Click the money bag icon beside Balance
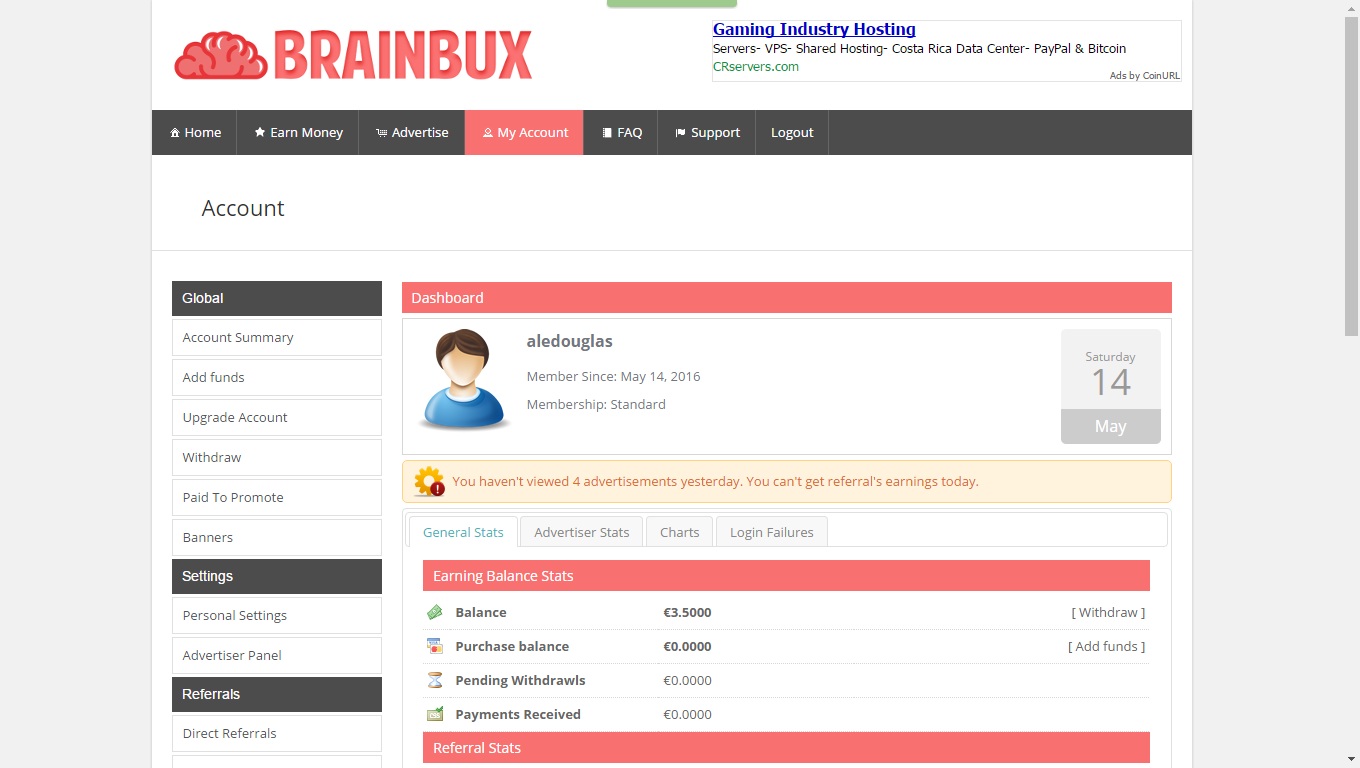1360x768 pixels. pyautogui.click(x=435, y=612)
